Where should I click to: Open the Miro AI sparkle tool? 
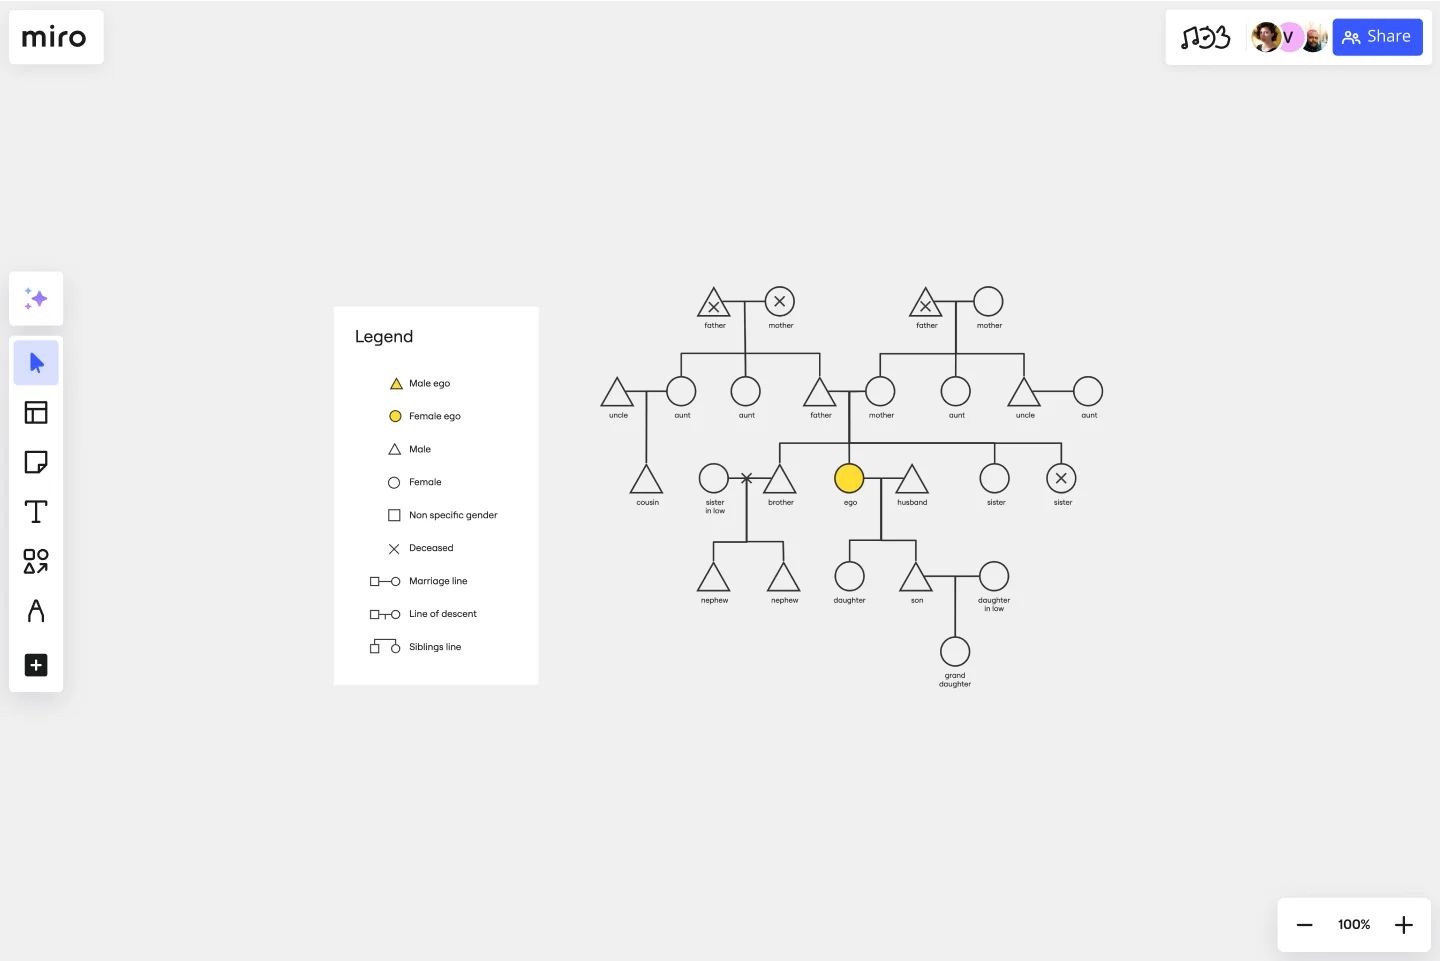pyautogui.click(x=36, y=298)
